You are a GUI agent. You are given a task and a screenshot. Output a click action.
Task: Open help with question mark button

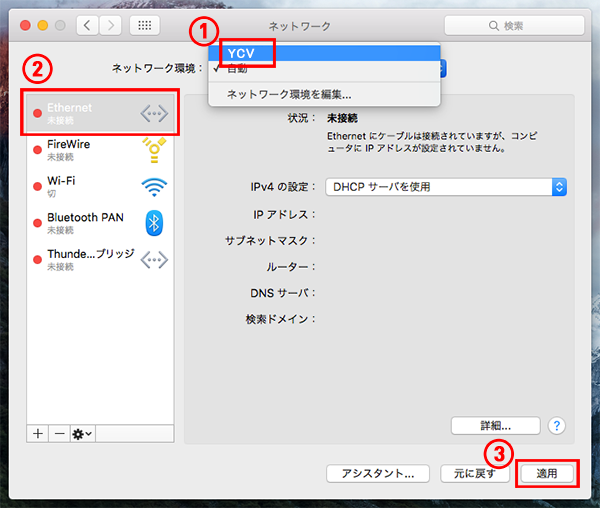557,425
